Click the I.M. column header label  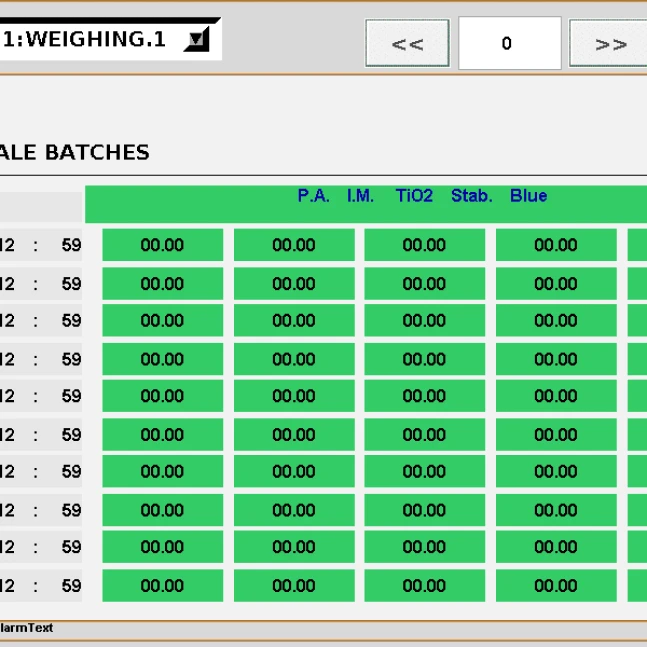pyautogui.click(x=360, y=196)
